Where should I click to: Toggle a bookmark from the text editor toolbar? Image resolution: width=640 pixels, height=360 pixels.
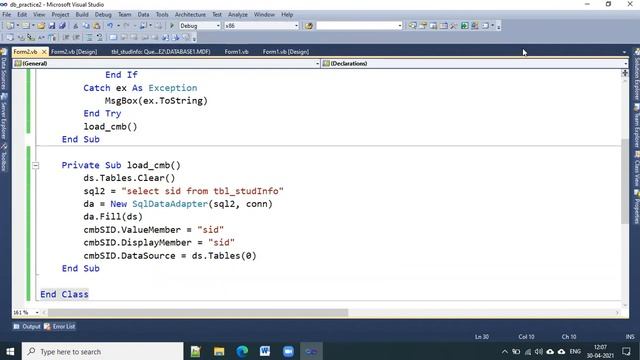point(113,38)
